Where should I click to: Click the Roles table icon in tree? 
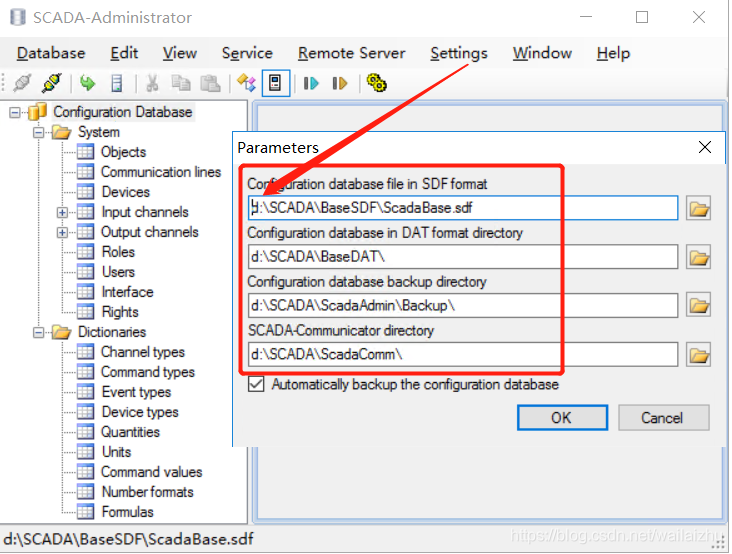tap(85, 252)
